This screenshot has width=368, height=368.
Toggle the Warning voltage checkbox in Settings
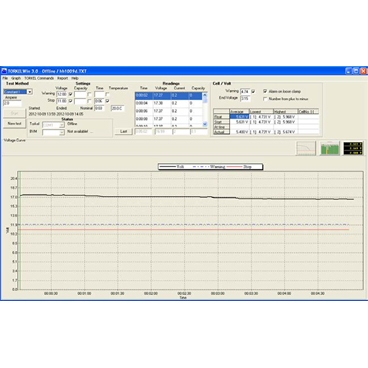tap(70, 94)
